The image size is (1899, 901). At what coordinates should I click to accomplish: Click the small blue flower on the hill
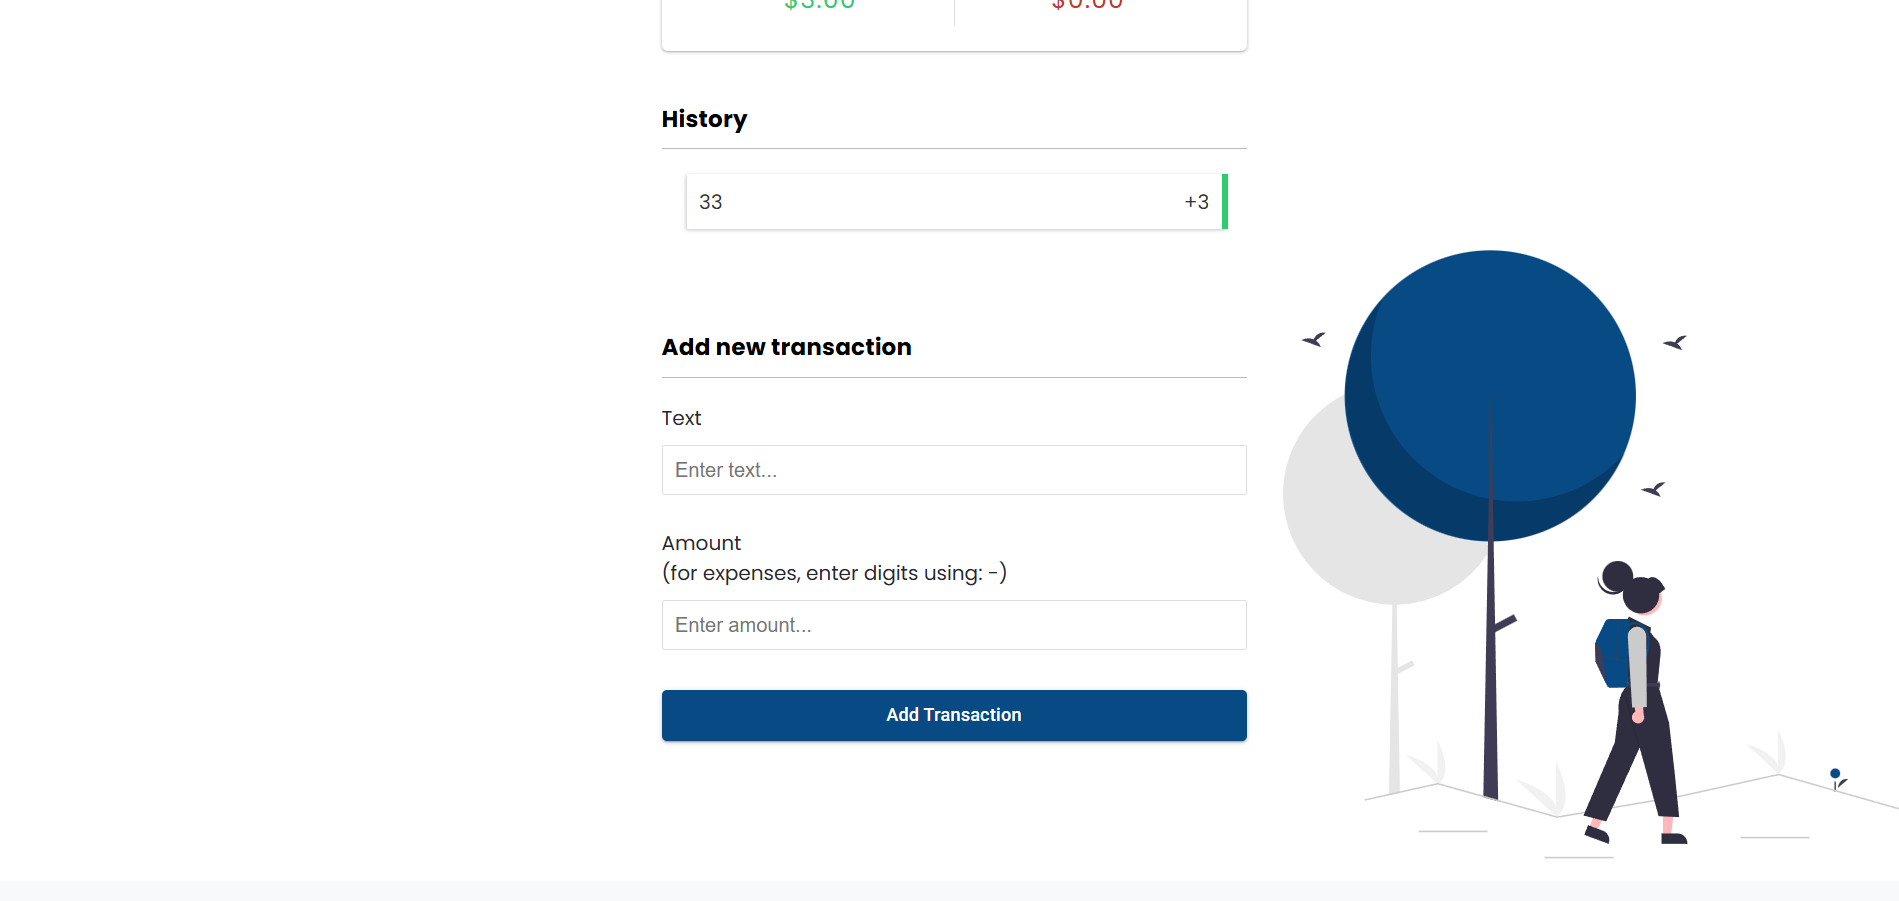(x=1837, y=778)
